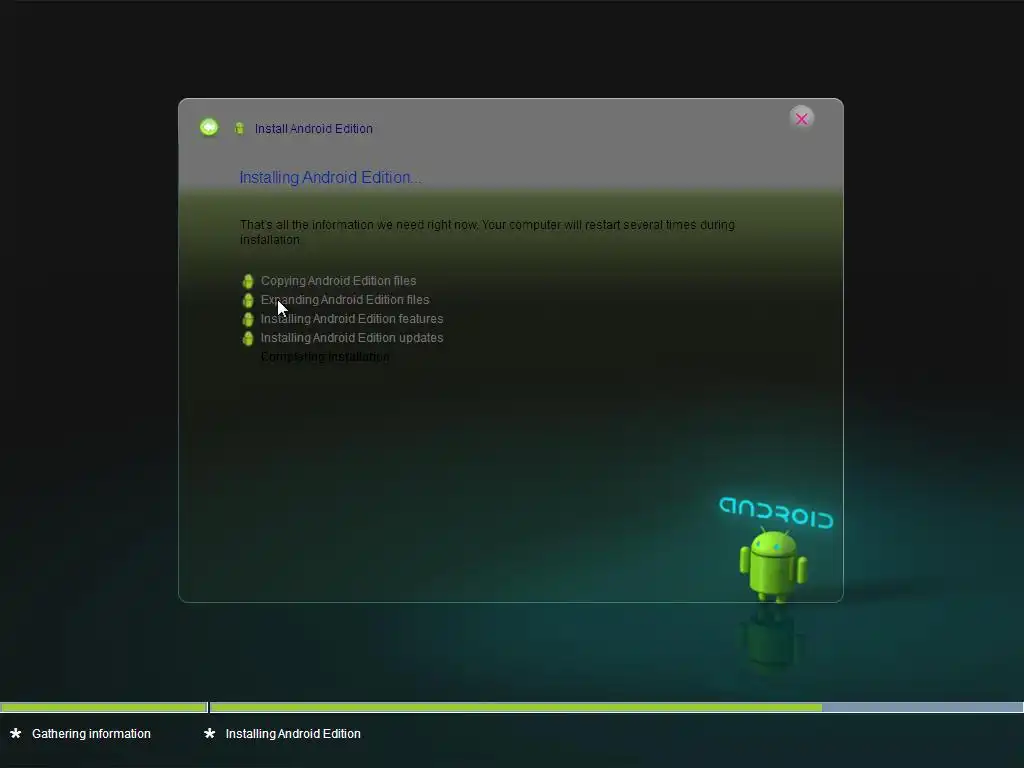The width and height of the screenshot is (1024, 768).
Task: Select the 'Completing installation' step text
Action: click(x=325, y=357)
